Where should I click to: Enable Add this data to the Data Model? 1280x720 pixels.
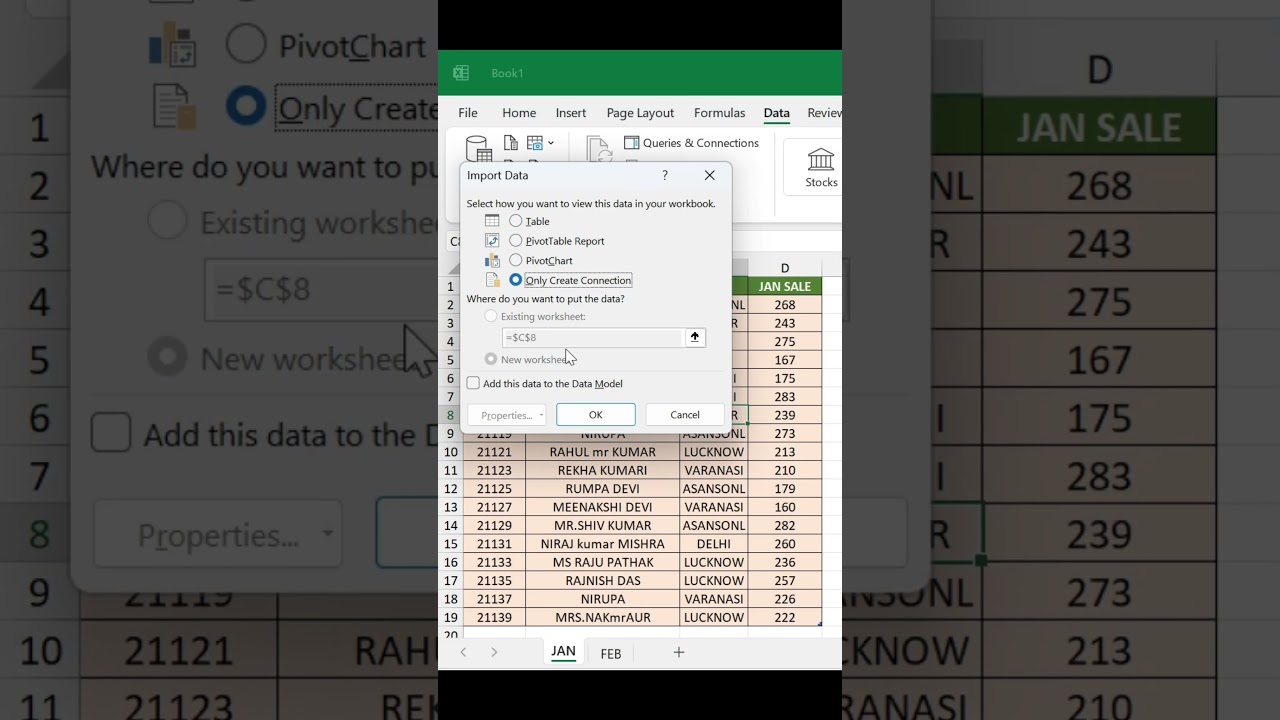473,383
